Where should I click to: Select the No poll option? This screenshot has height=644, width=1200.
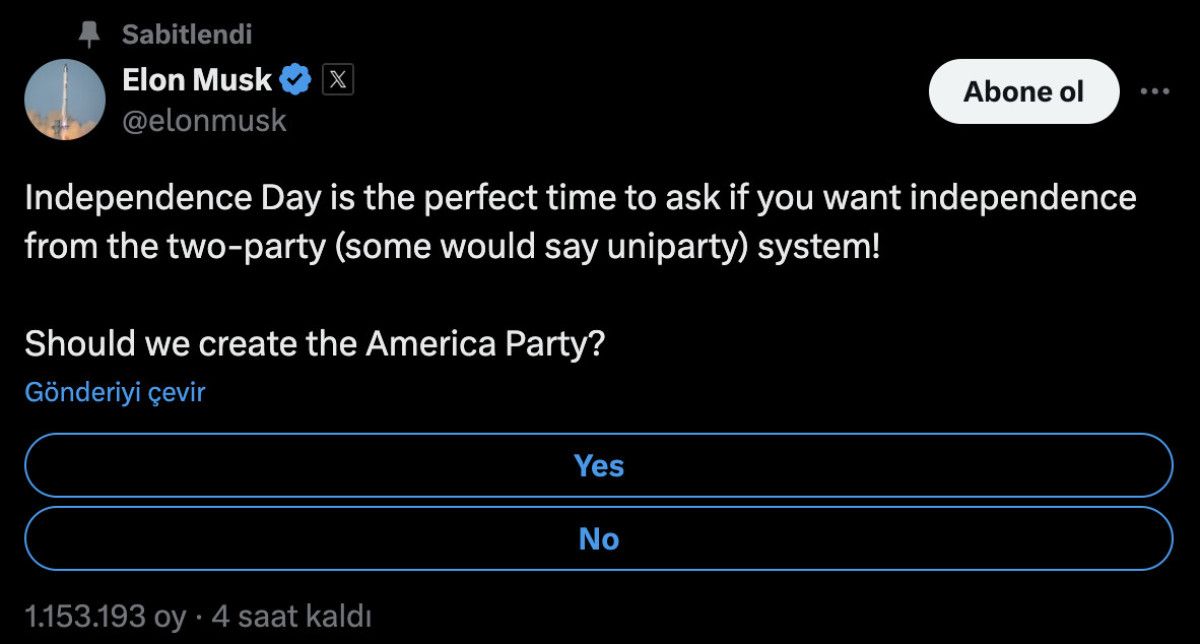tap(598, 539)
